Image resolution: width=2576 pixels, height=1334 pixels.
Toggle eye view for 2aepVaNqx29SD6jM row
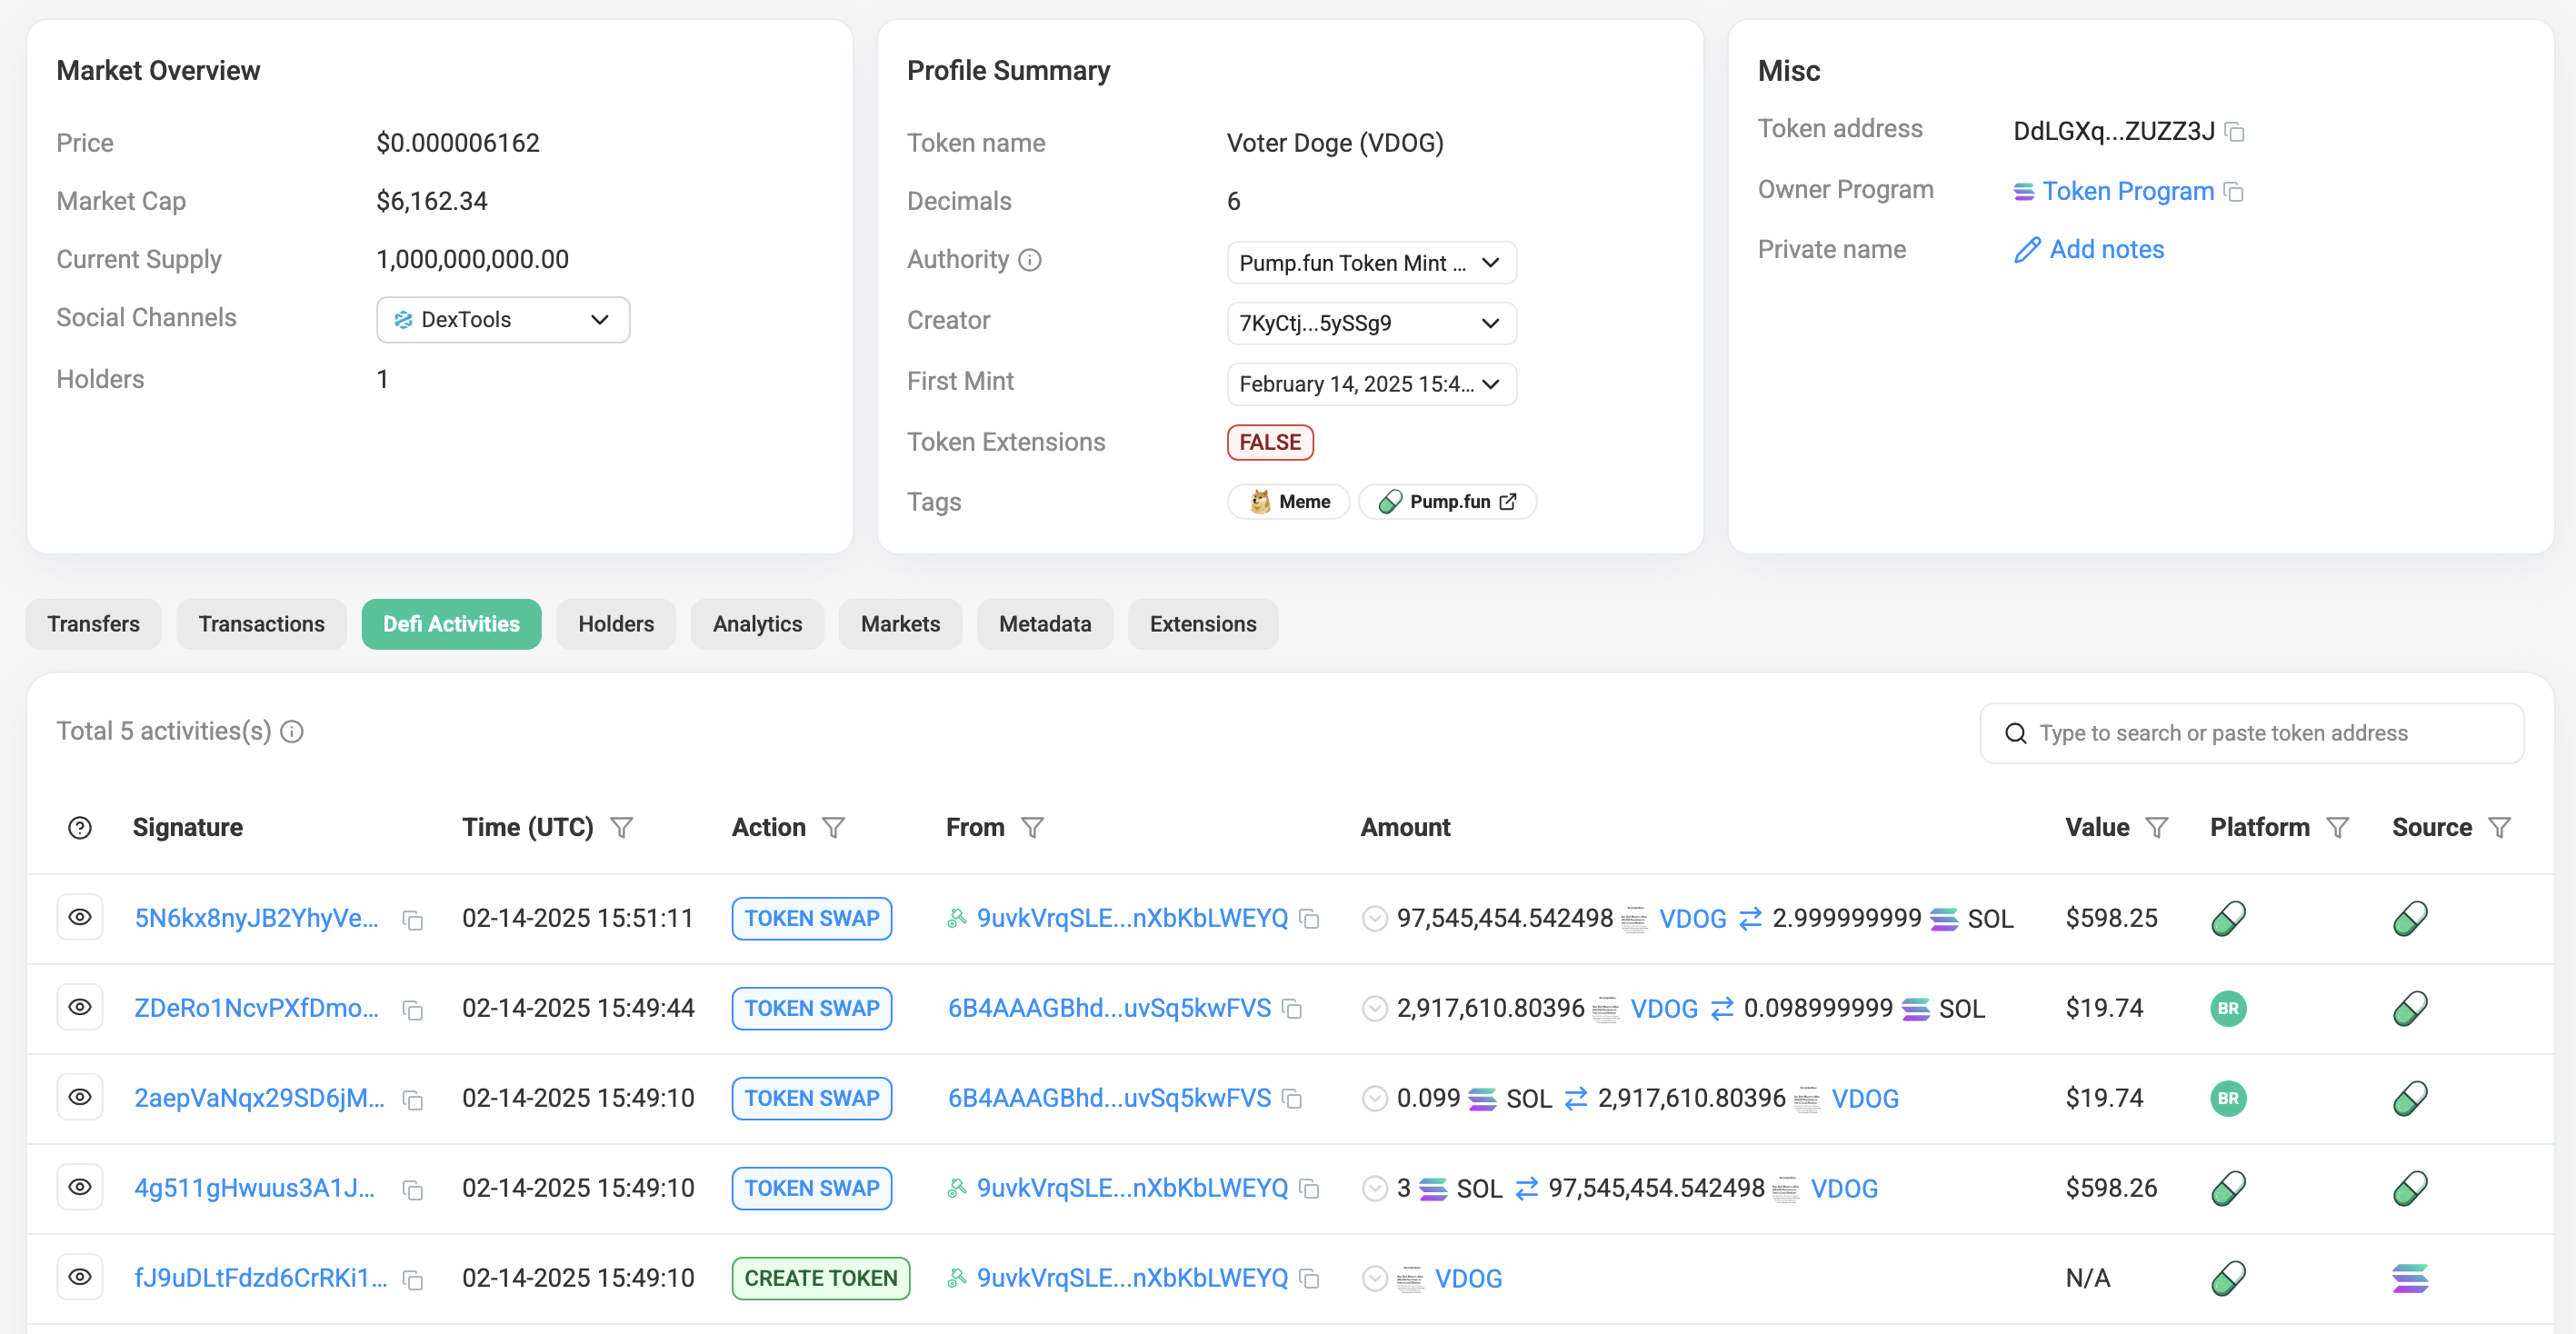80,1098
